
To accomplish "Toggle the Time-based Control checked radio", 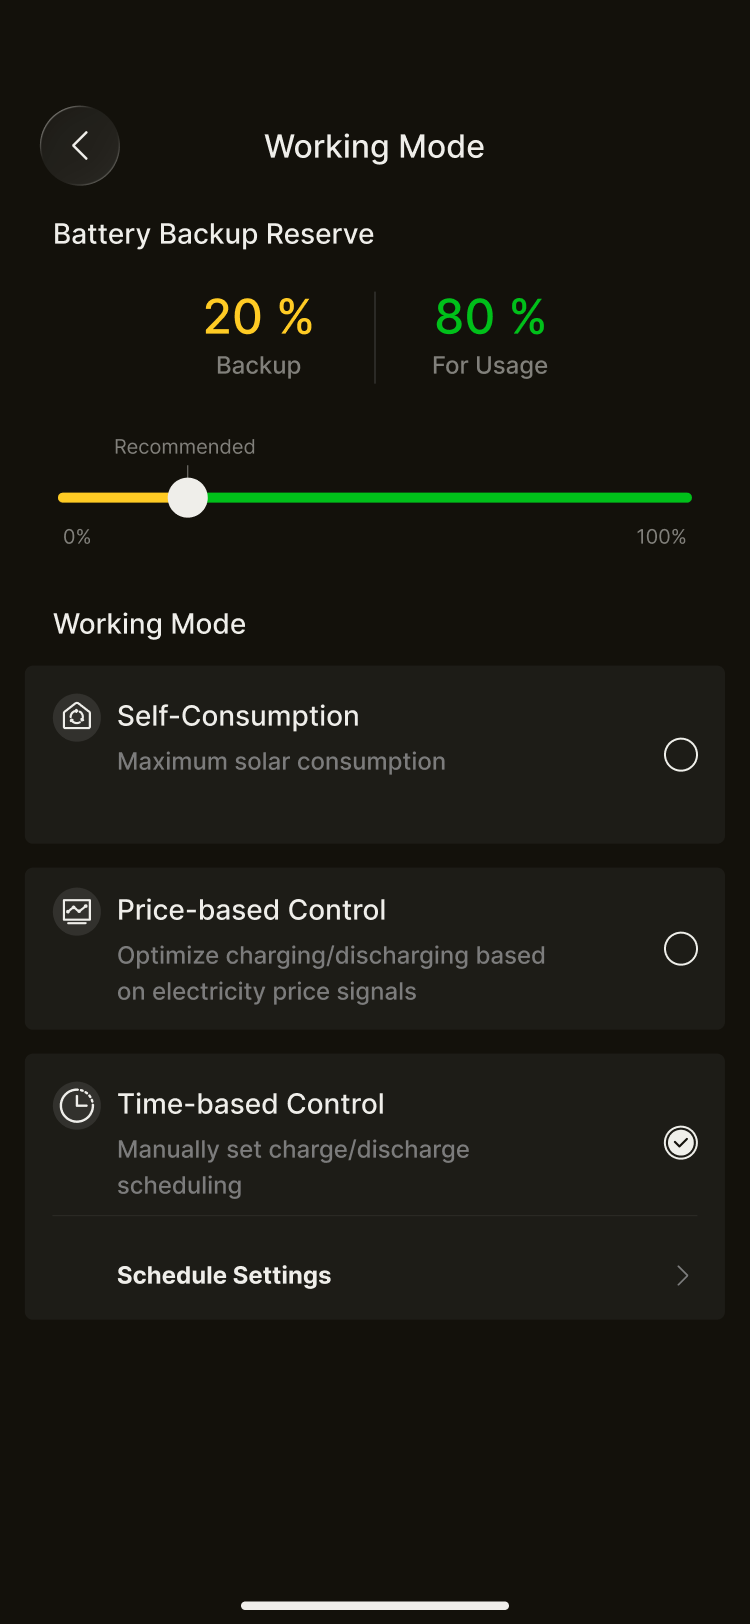I will click(x=681, y=1143).
